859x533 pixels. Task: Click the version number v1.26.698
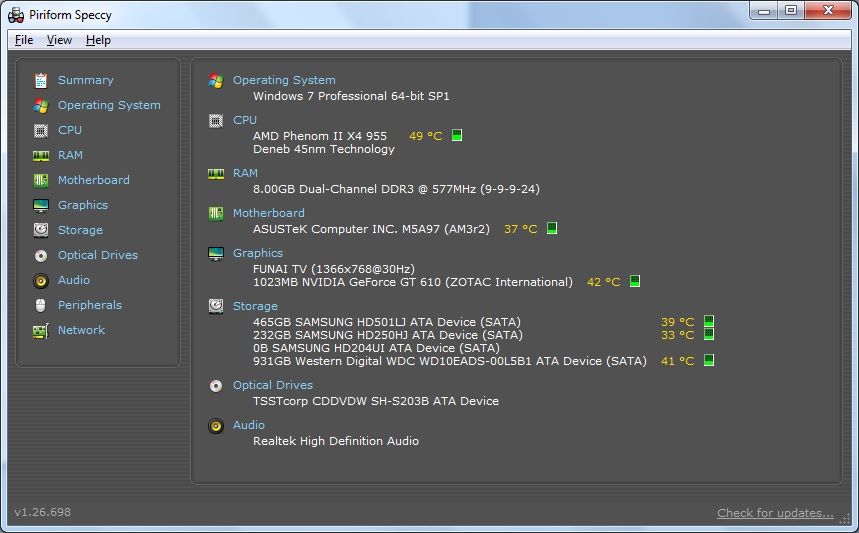43,512
